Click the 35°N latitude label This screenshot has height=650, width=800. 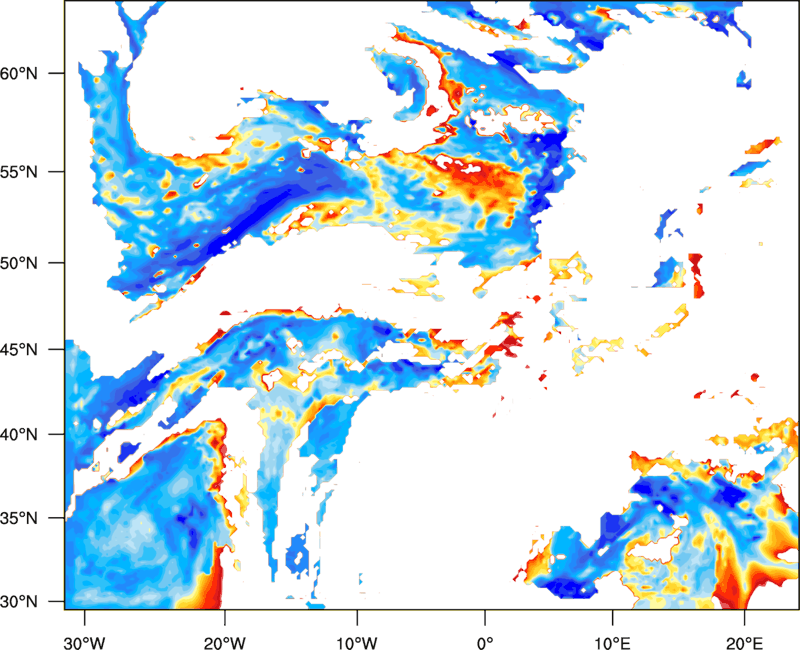click(19, 518)
